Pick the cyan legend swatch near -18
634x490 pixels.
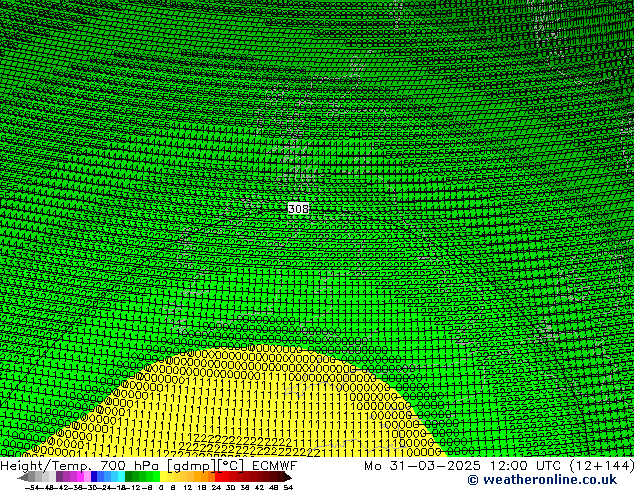(121, 477)
